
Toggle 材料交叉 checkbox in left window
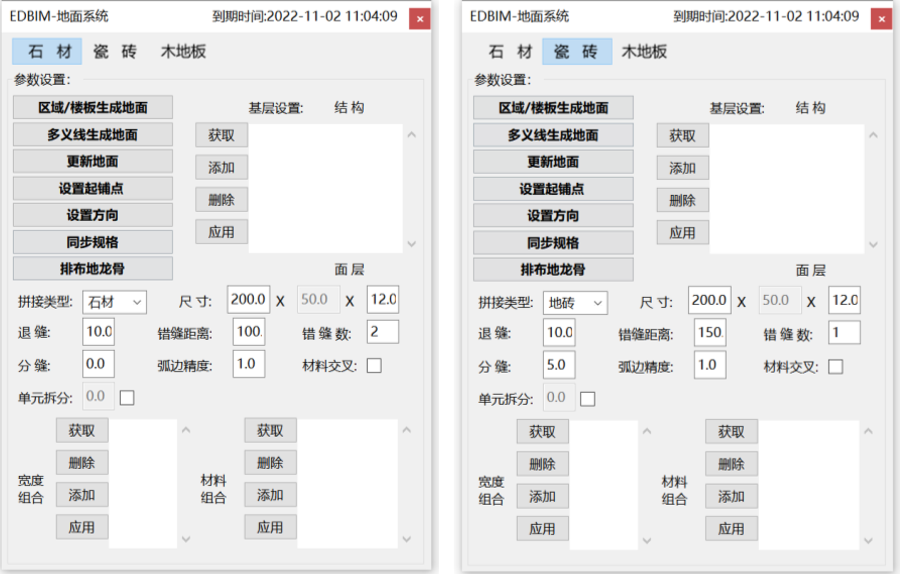374,366
